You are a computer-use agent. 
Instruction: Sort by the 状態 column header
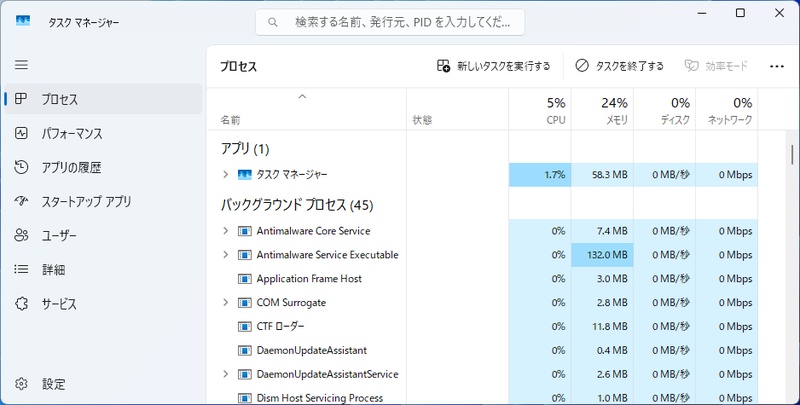(x=458, y=109)
